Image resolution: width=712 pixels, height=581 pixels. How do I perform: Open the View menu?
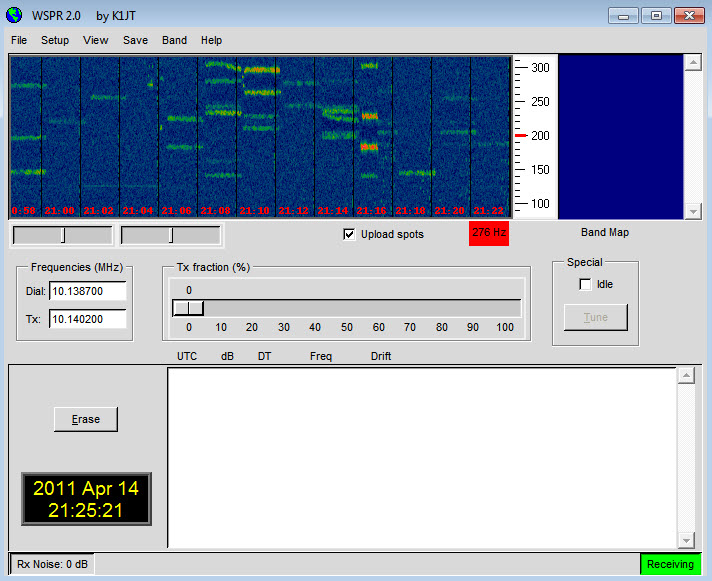tap(95, 40)
